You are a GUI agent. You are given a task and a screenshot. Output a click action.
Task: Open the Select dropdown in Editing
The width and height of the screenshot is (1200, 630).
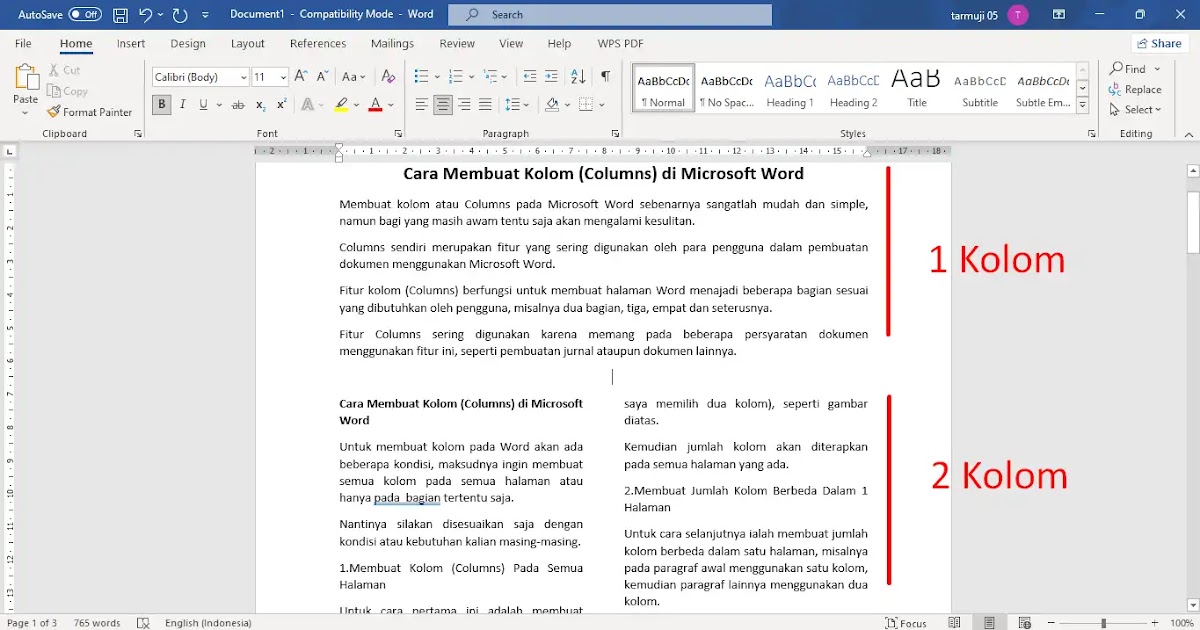1135,110
